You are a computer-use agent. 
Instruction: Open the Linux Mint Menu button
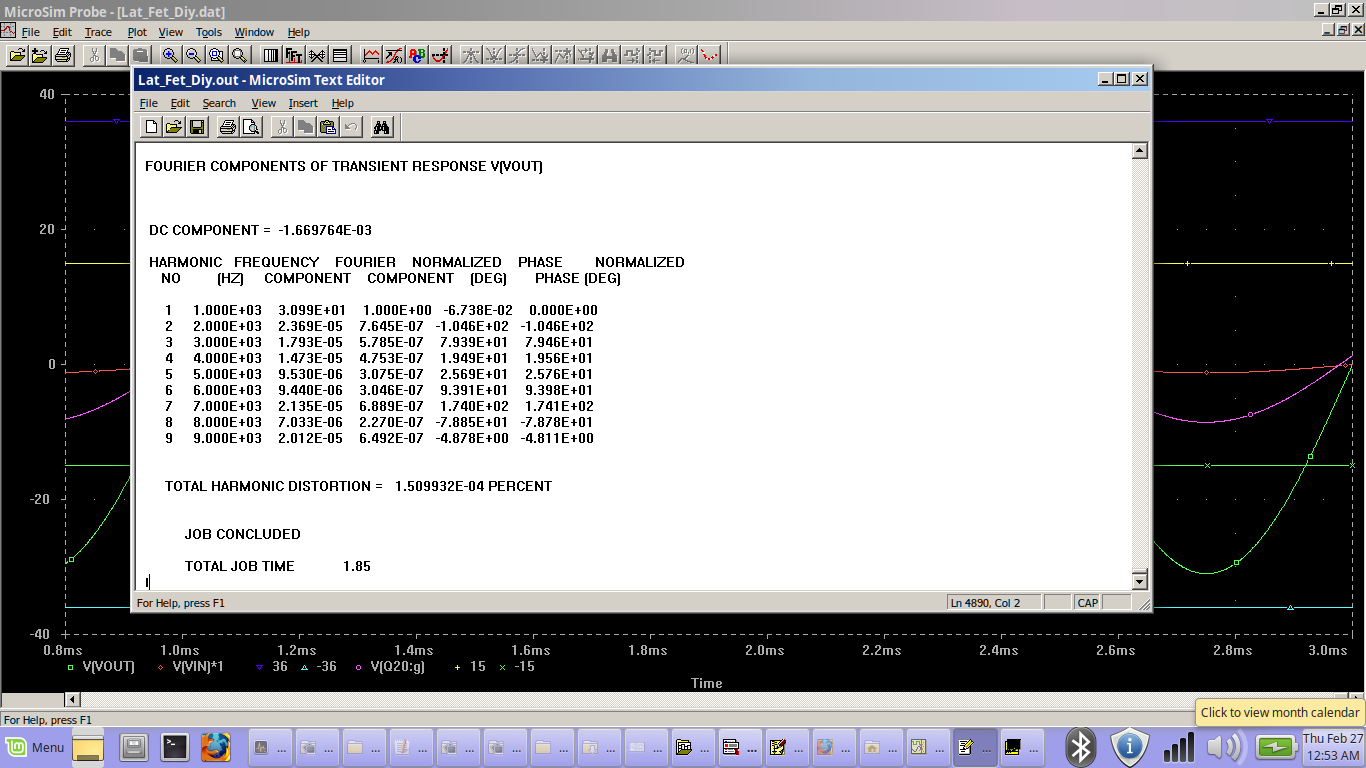36,747
